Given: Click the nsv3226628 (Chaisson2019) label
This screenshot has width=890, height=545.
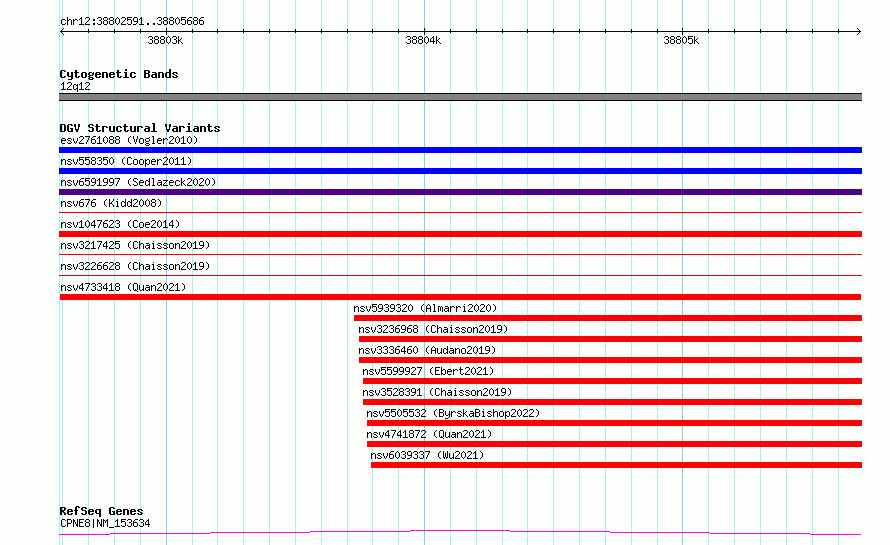Looking at the screenshot, I should [135, 266].
